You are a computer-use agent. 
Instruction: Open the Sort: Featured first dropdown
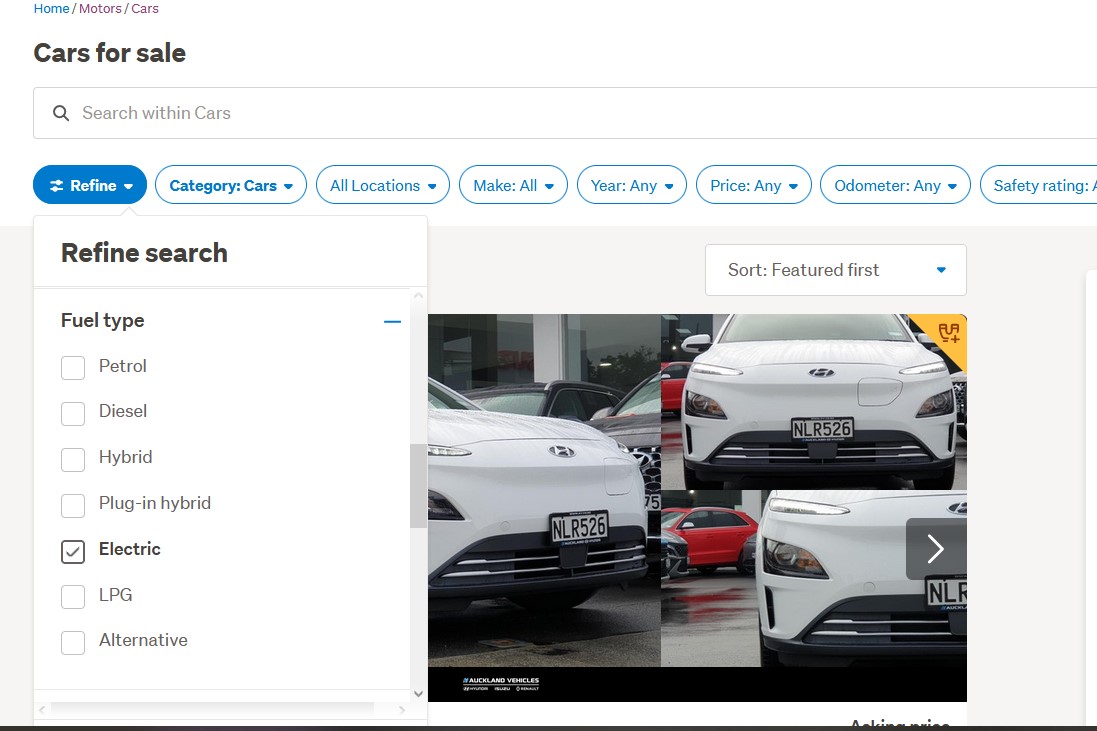[x=835, y=270]
